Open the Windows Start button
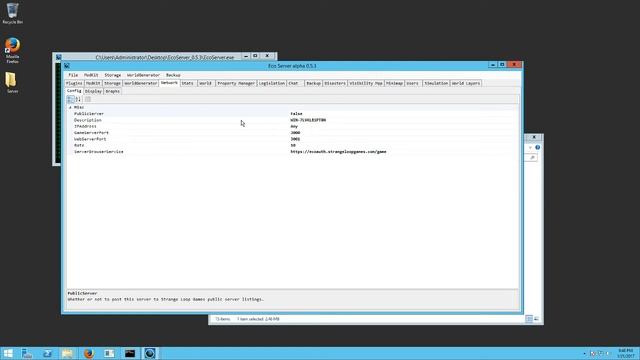The image size is (640, 360). click(8, 353)
